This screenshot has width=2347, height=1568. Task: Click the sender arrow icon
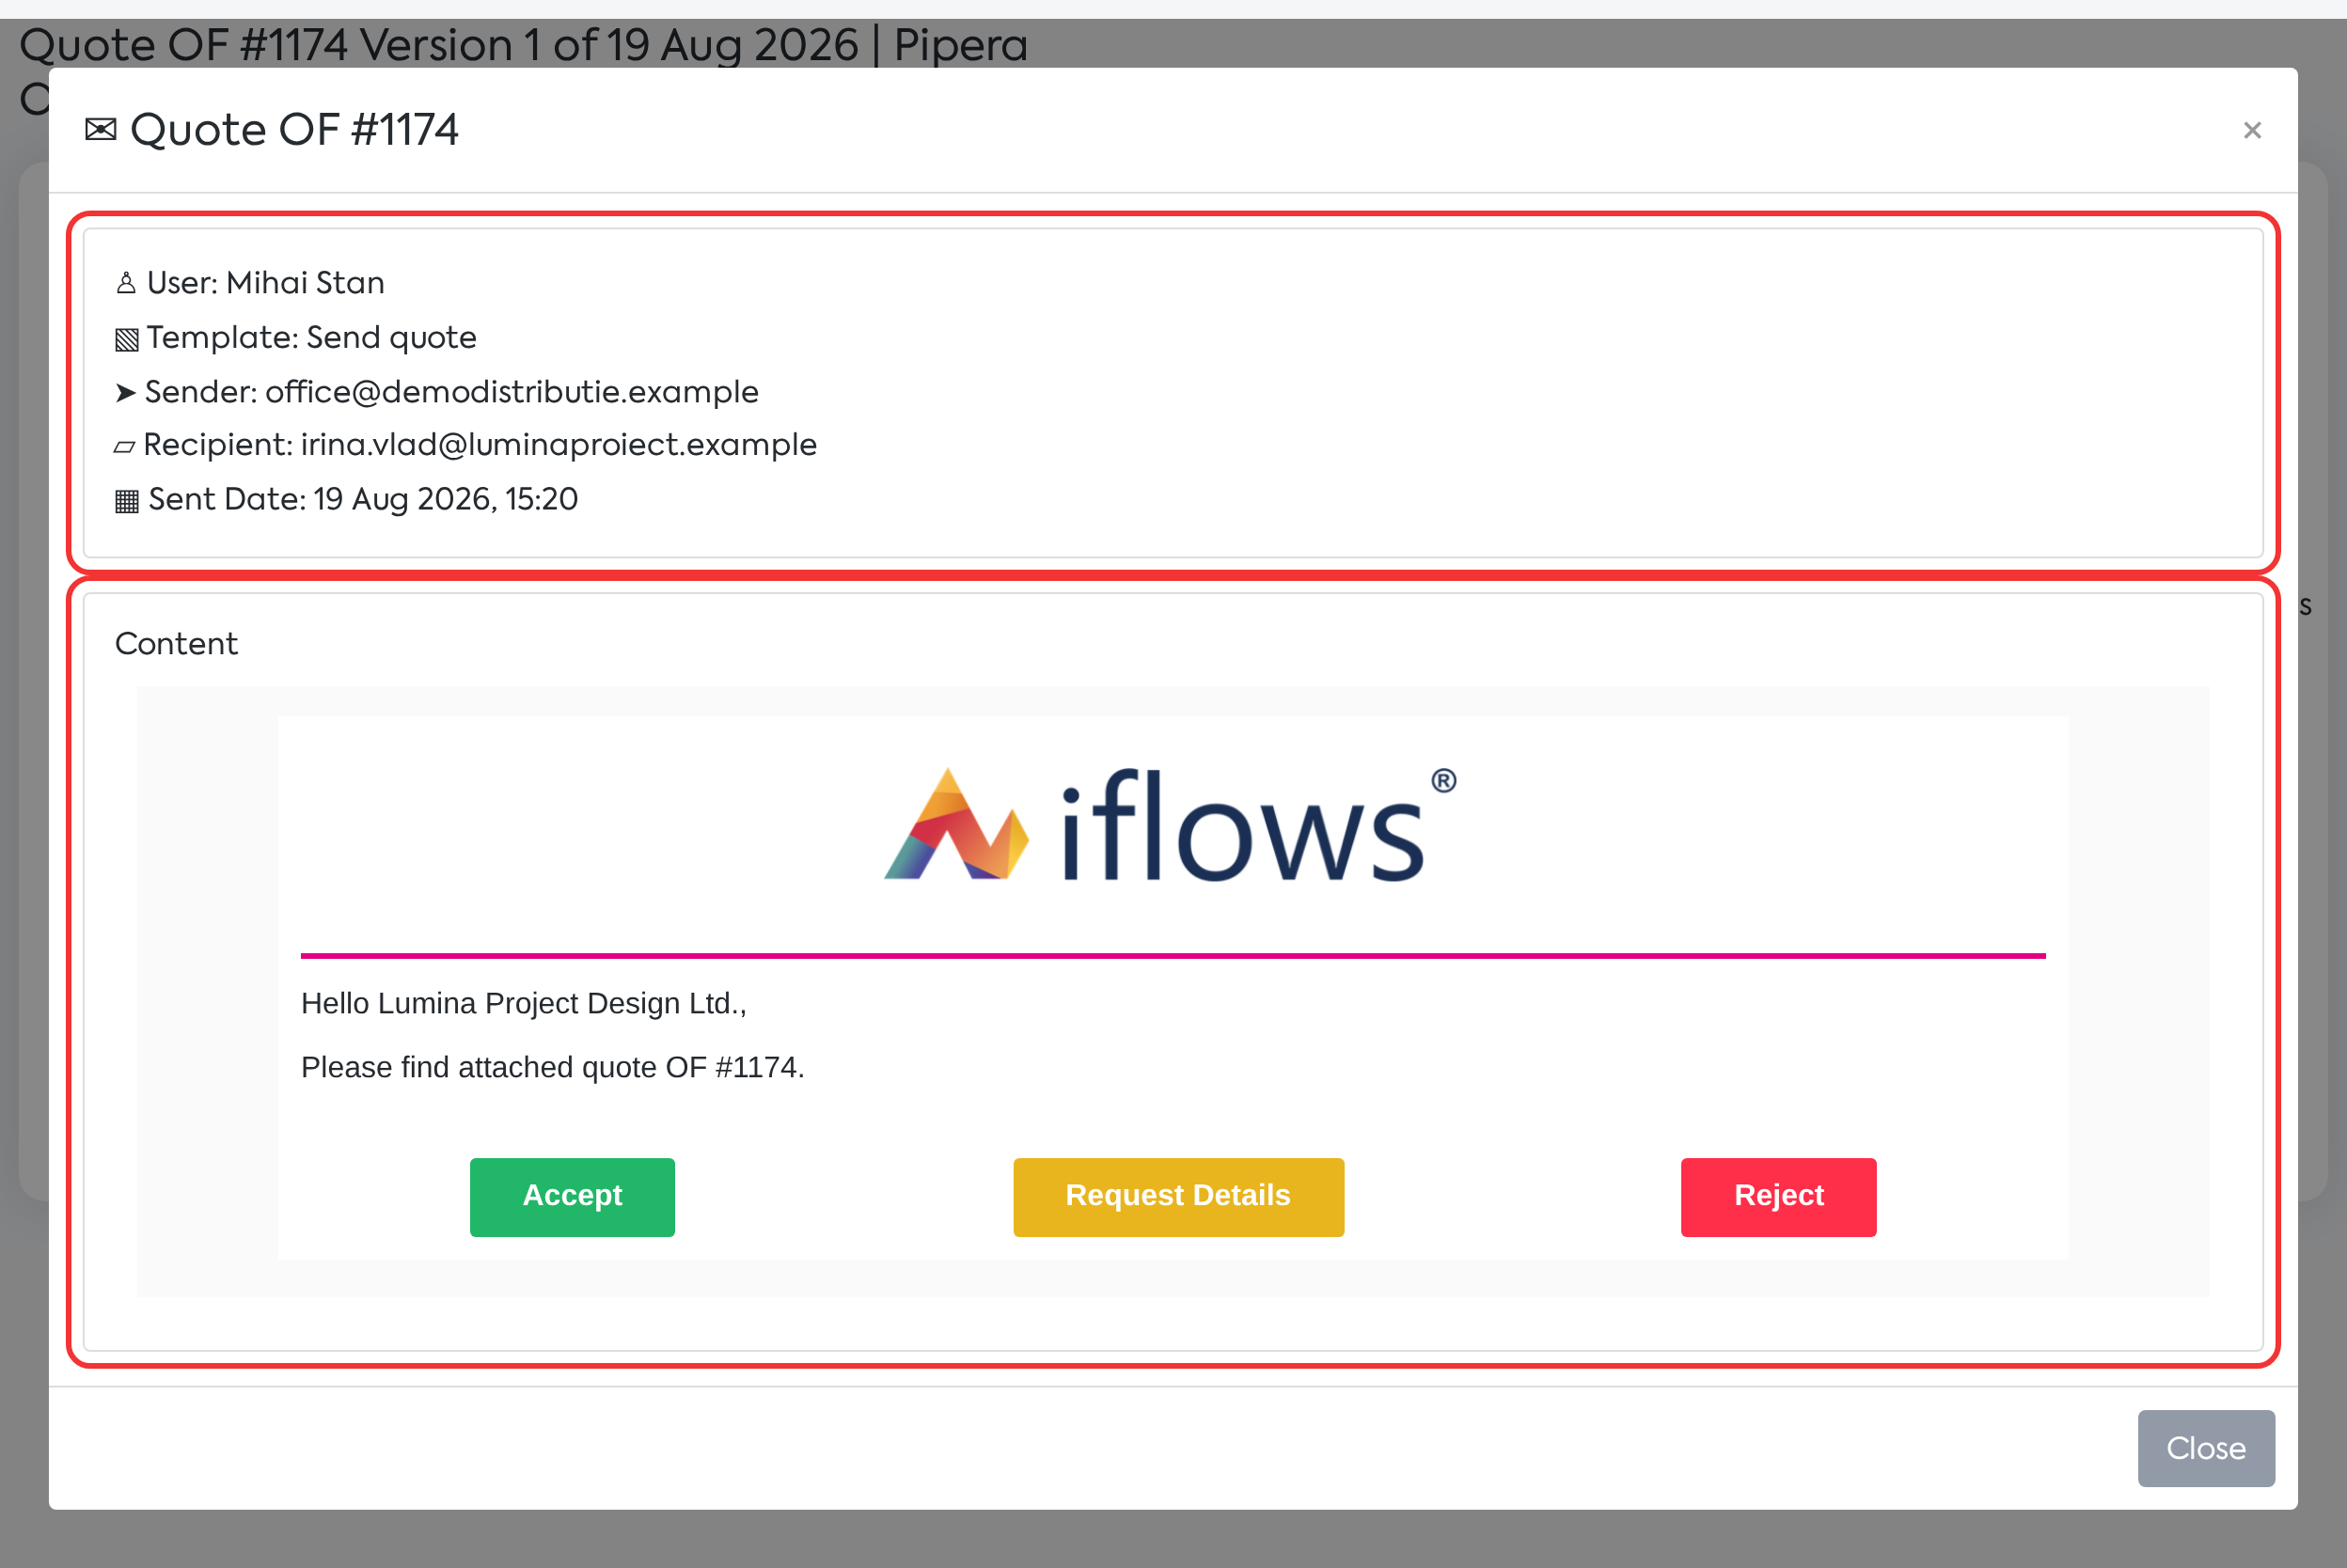[125, 392]
